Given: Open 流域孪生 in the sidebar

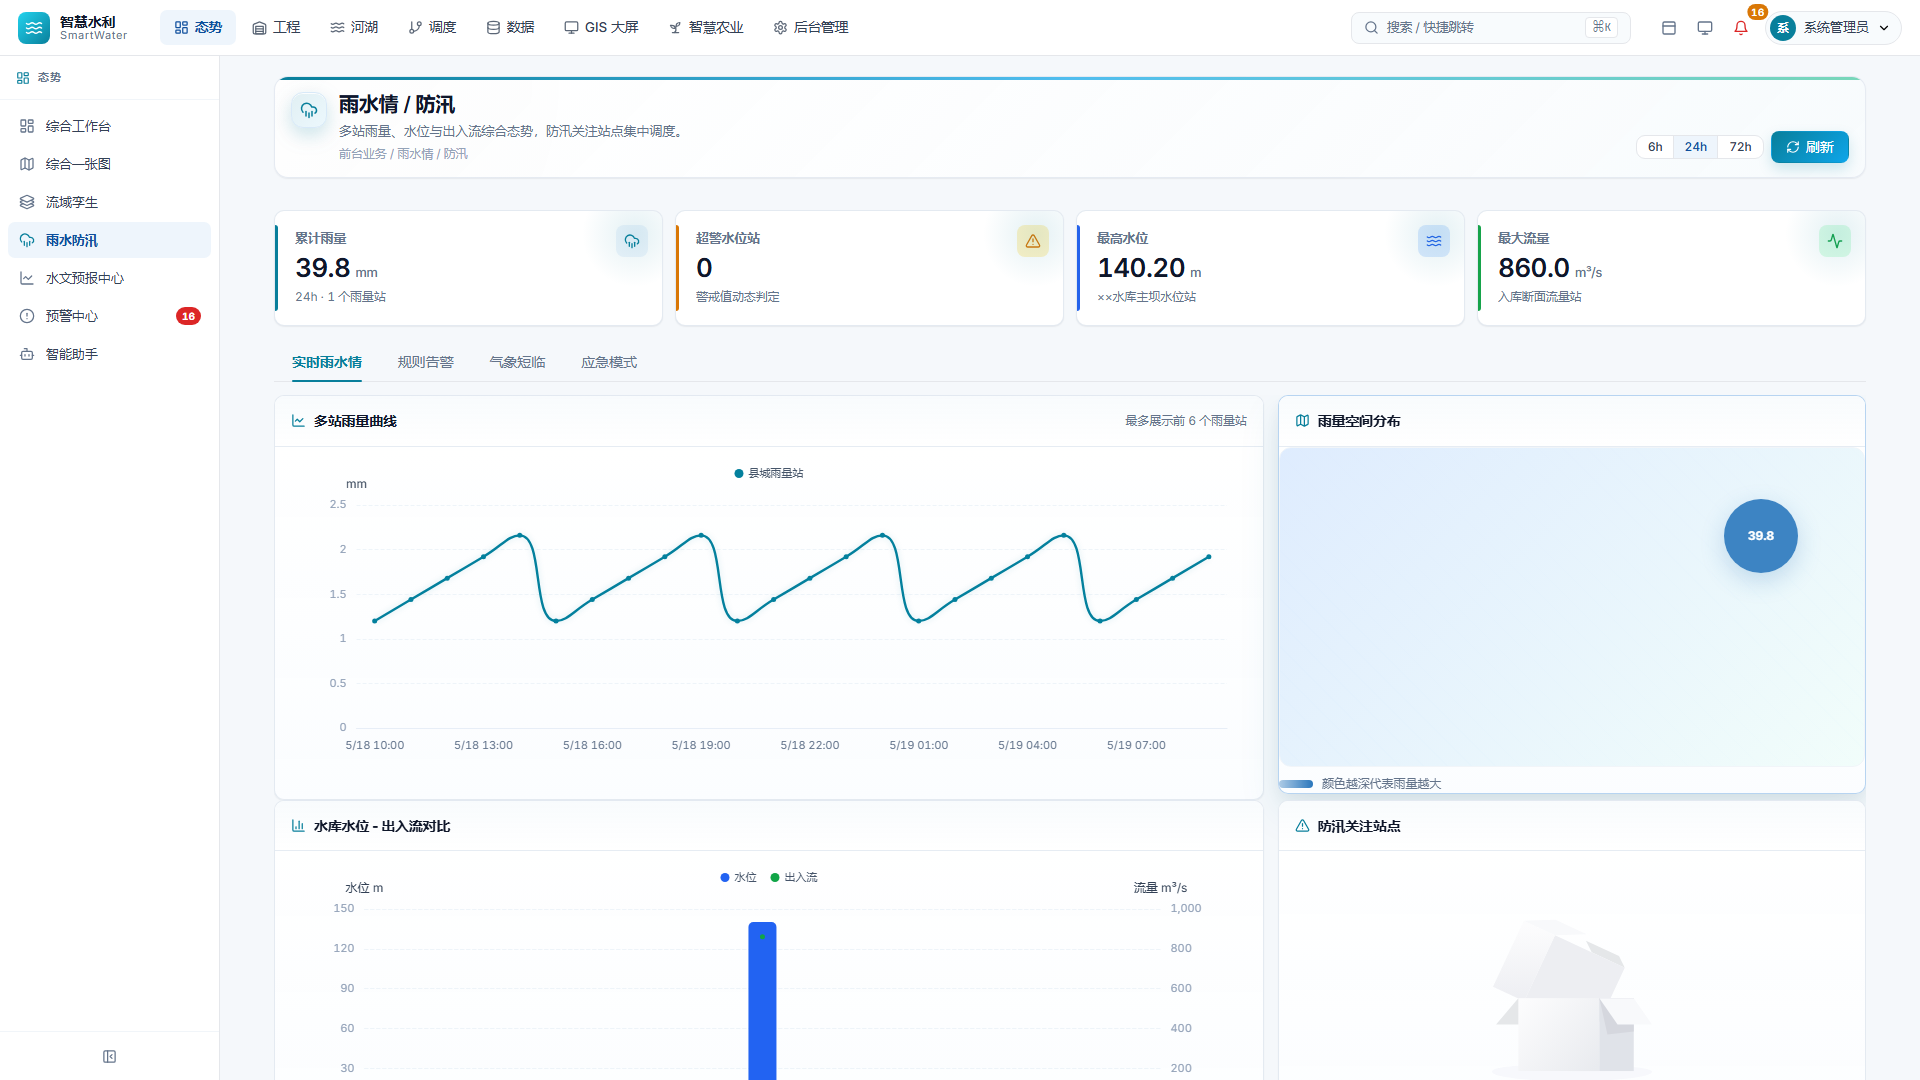Looking at the screenshot, I should pyautogui.click(x=110, y=202).
